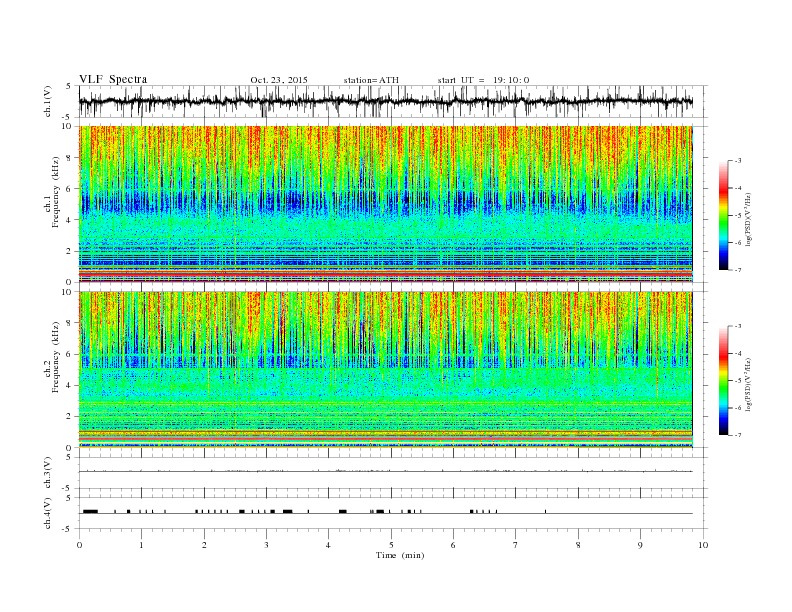
Task: Click inside the ch.2 spectrogram panel
Action: pos(386,370)
